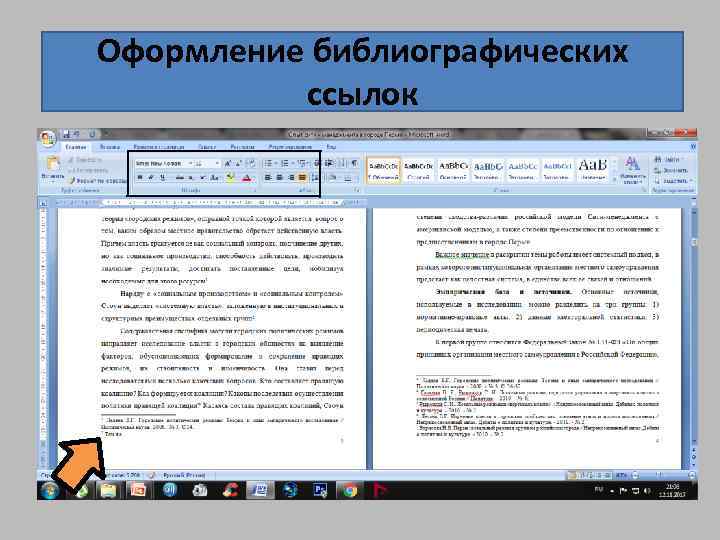Open the References (Ссылки) tab

pyautogui.click(x=208, y=147)
